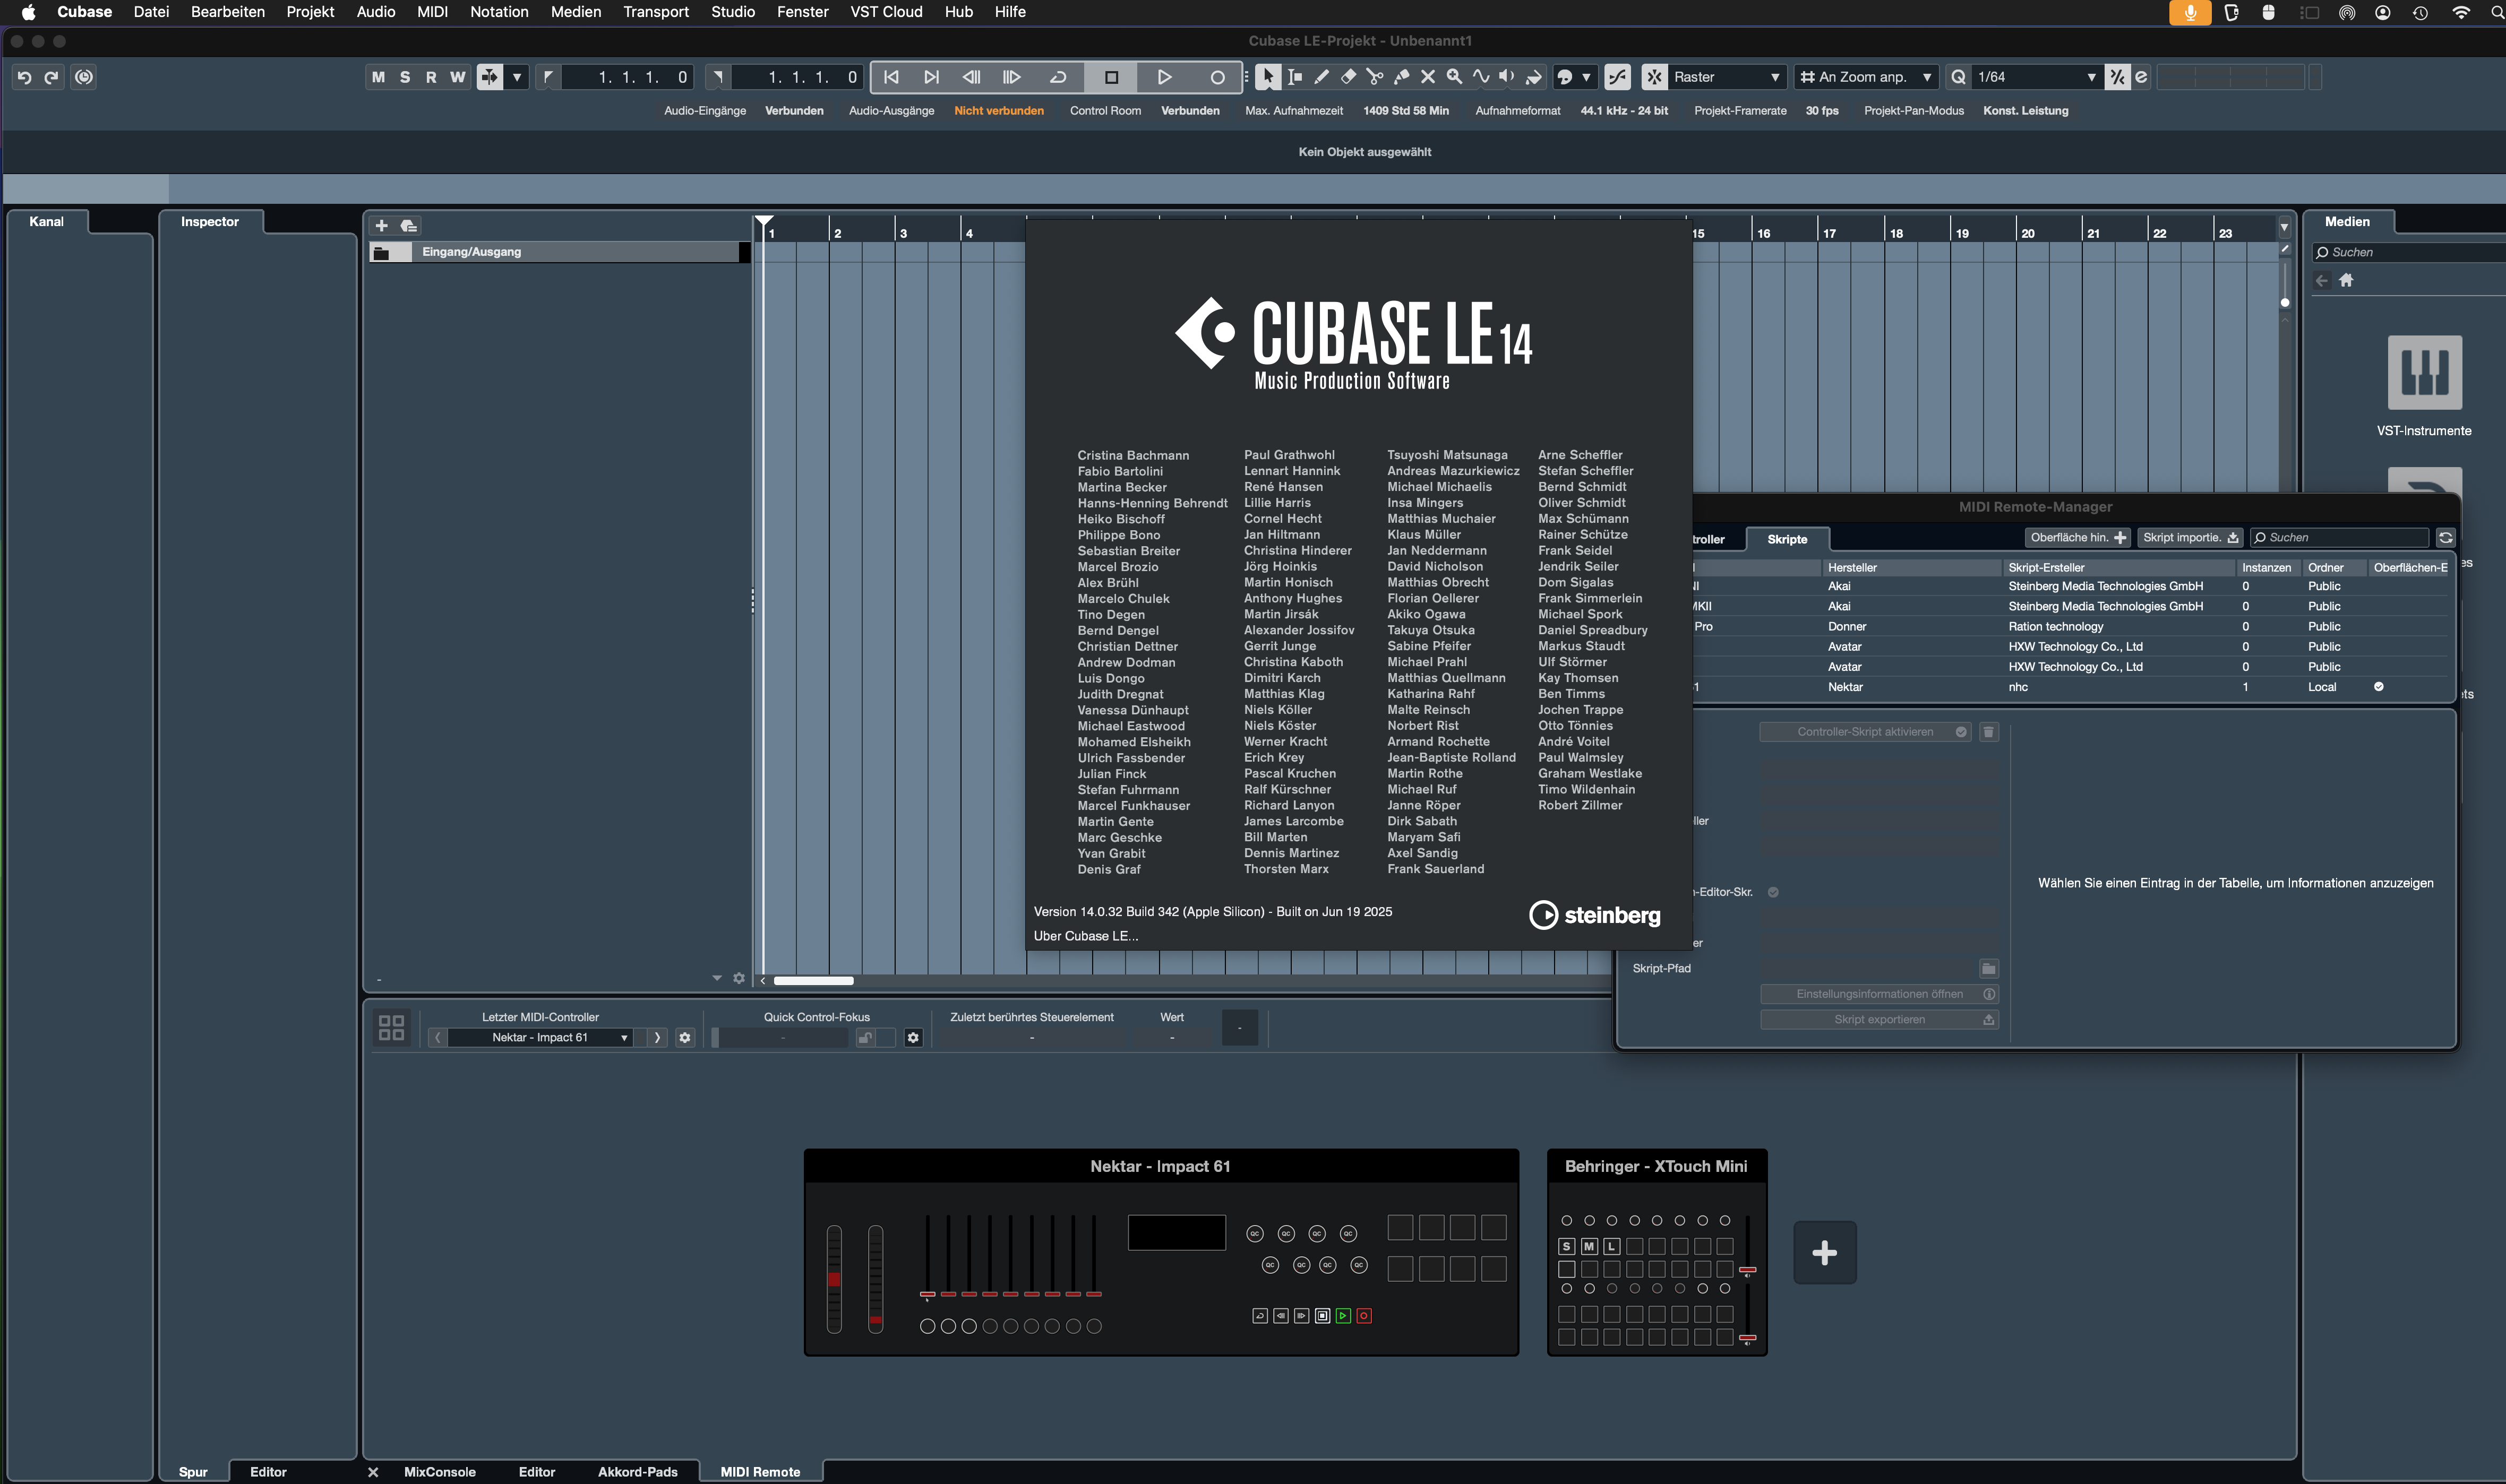Open settings gear beside Nektar - Impact 61 dropdown
Image resolution: width=2506 pixels, height=1484 pixels.
pos(685,1038)
